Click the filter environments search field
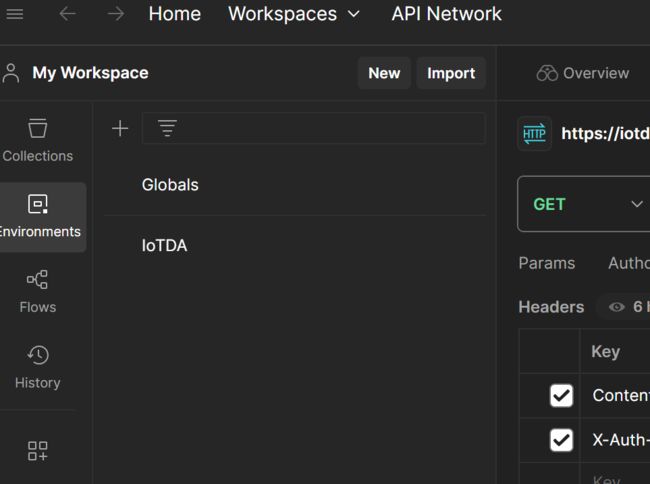Viewport: 650px width, 484px height. [313, 128]
